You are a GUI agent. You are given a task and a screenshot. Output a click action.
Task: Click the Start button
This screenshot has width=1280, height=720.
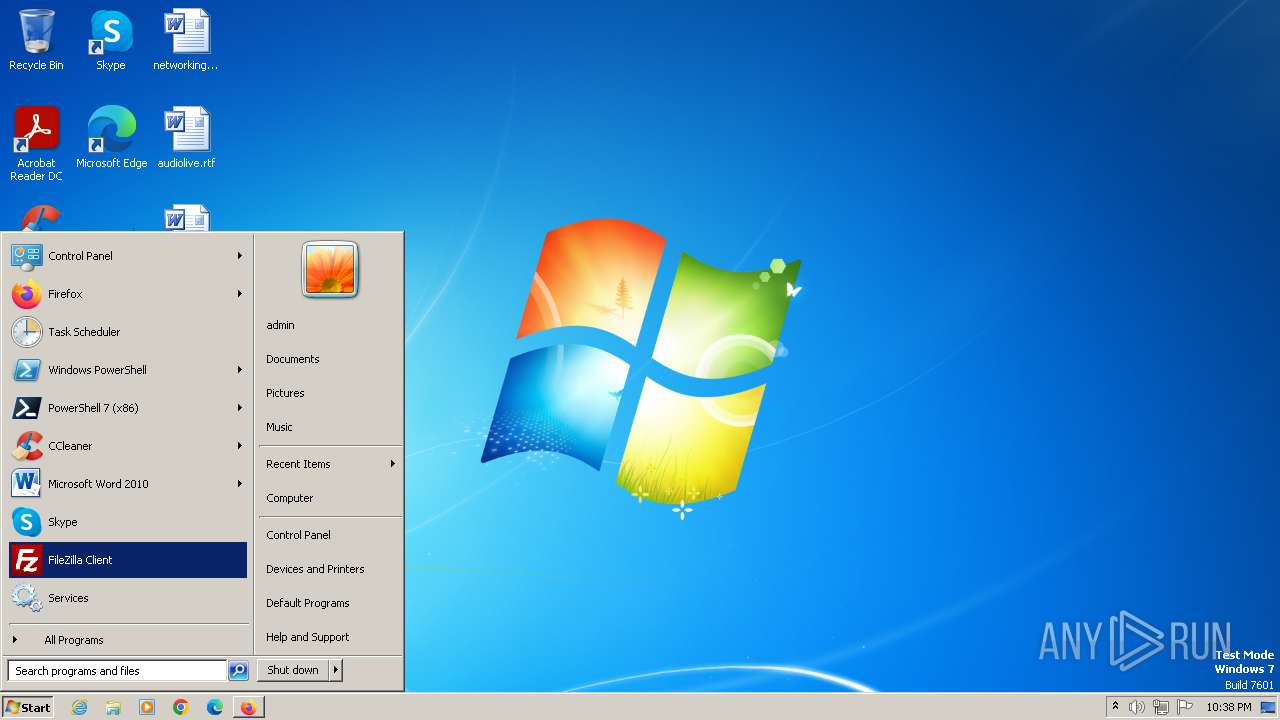pyautogui.click(x=28, y=707)
